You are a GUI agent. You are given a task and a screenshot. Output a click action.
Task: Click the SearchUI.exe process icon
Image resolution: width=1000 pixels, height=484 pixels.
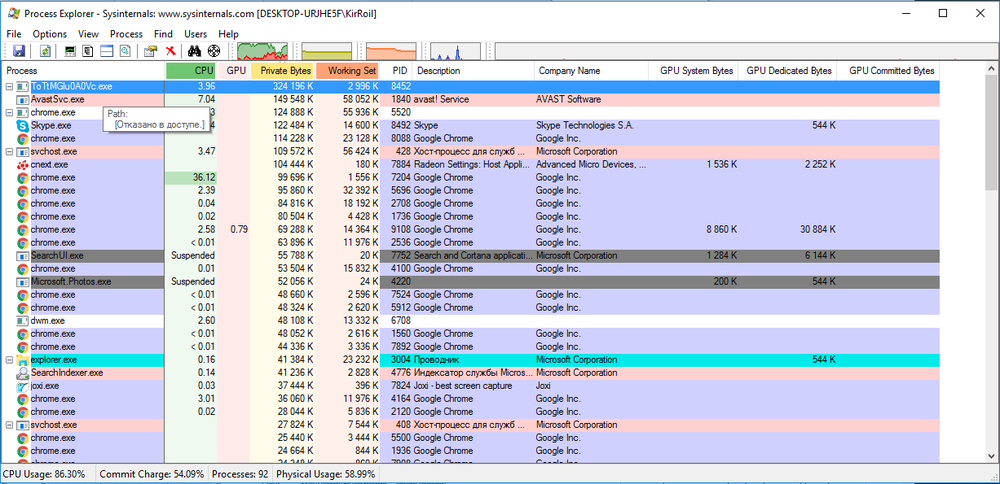(x=22, y=256)
